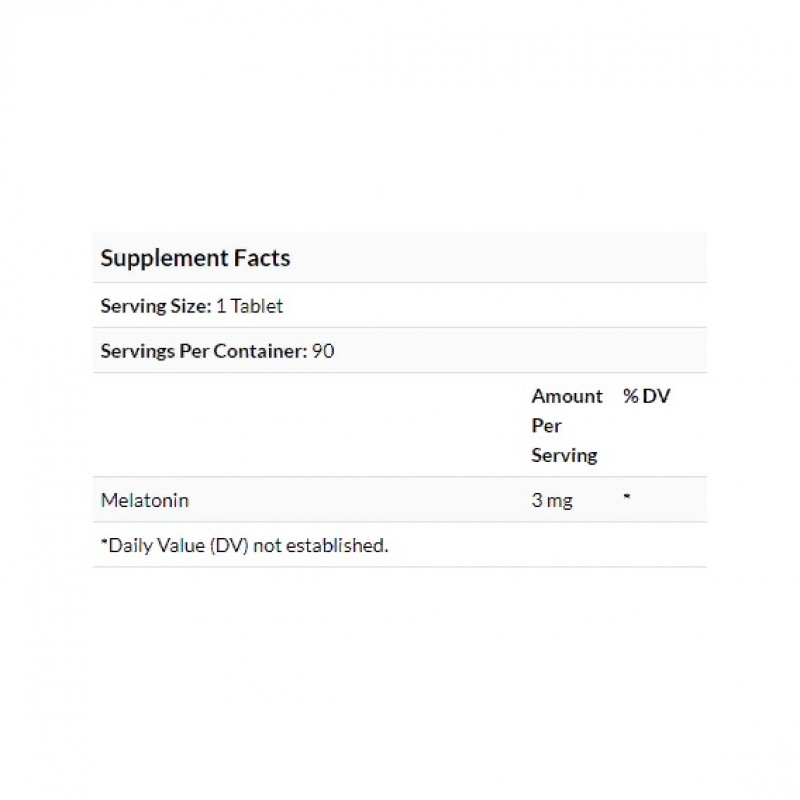The image size is (800, 800).
Task: Click the word Per in the Amount header
Action: (544, 425)
